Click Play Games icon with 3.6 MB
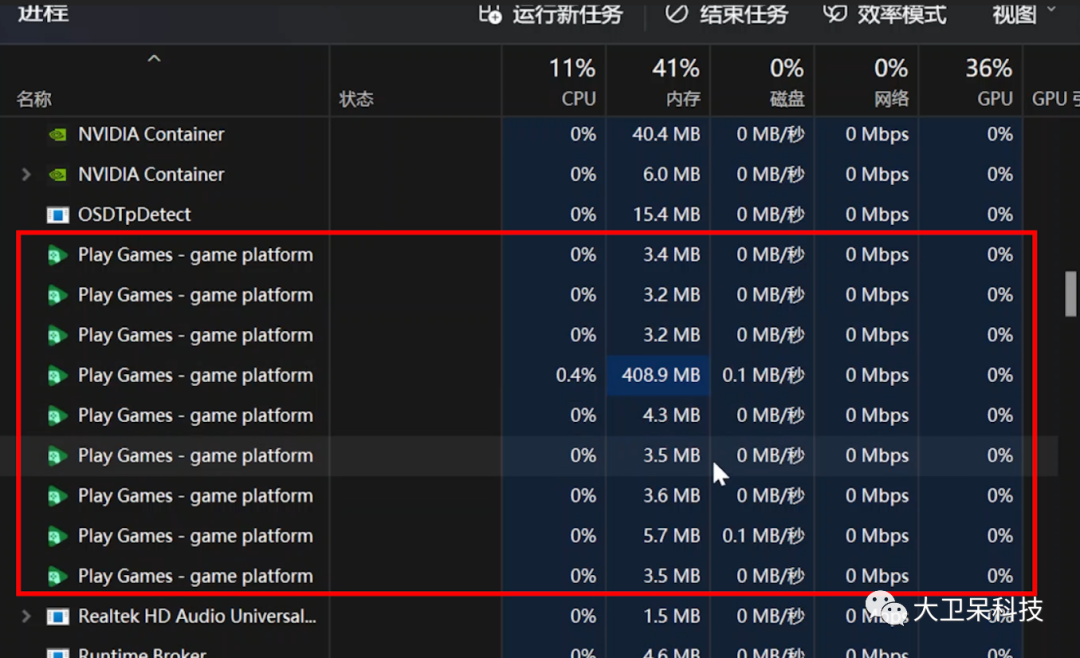 [57, 497]
